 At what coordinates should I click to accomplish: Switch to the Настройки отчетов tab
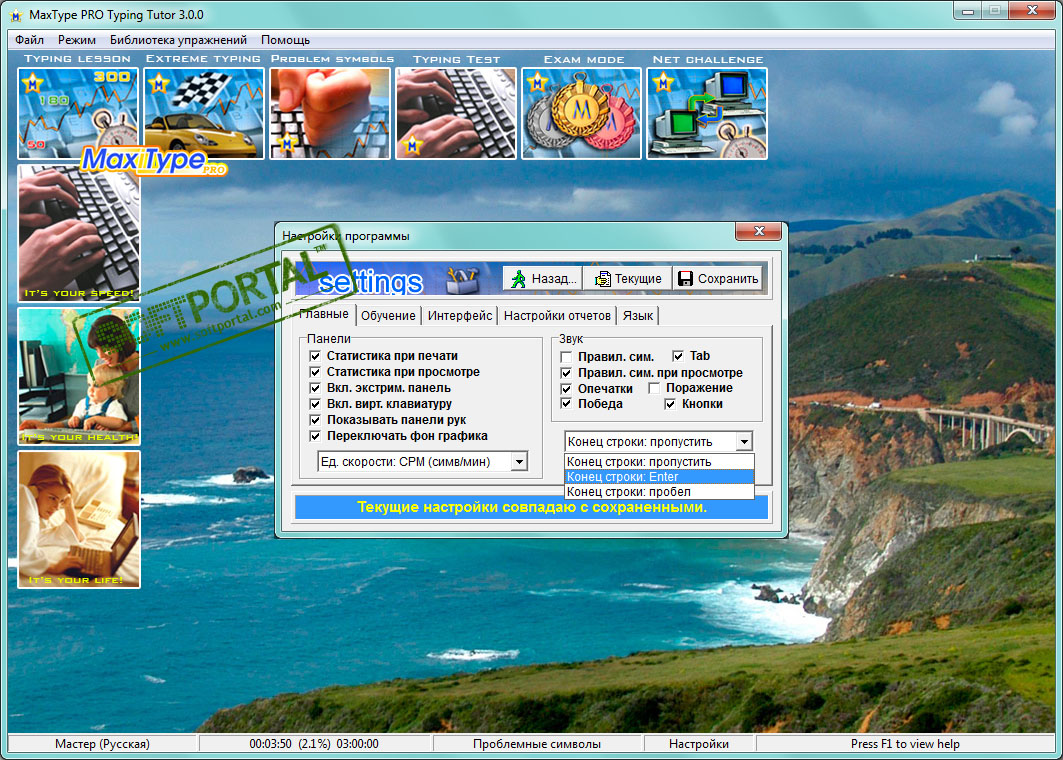pos(557,316)
